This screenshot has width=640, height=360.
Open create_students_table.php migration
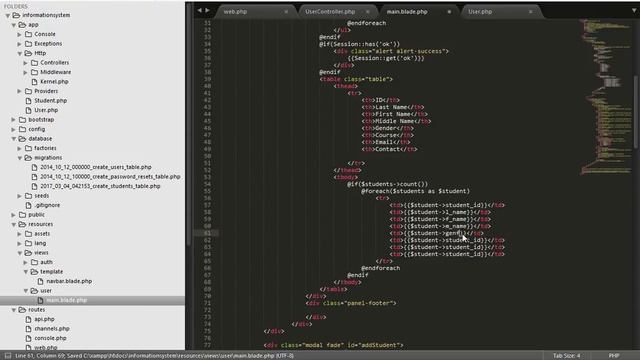pos(100,186)
